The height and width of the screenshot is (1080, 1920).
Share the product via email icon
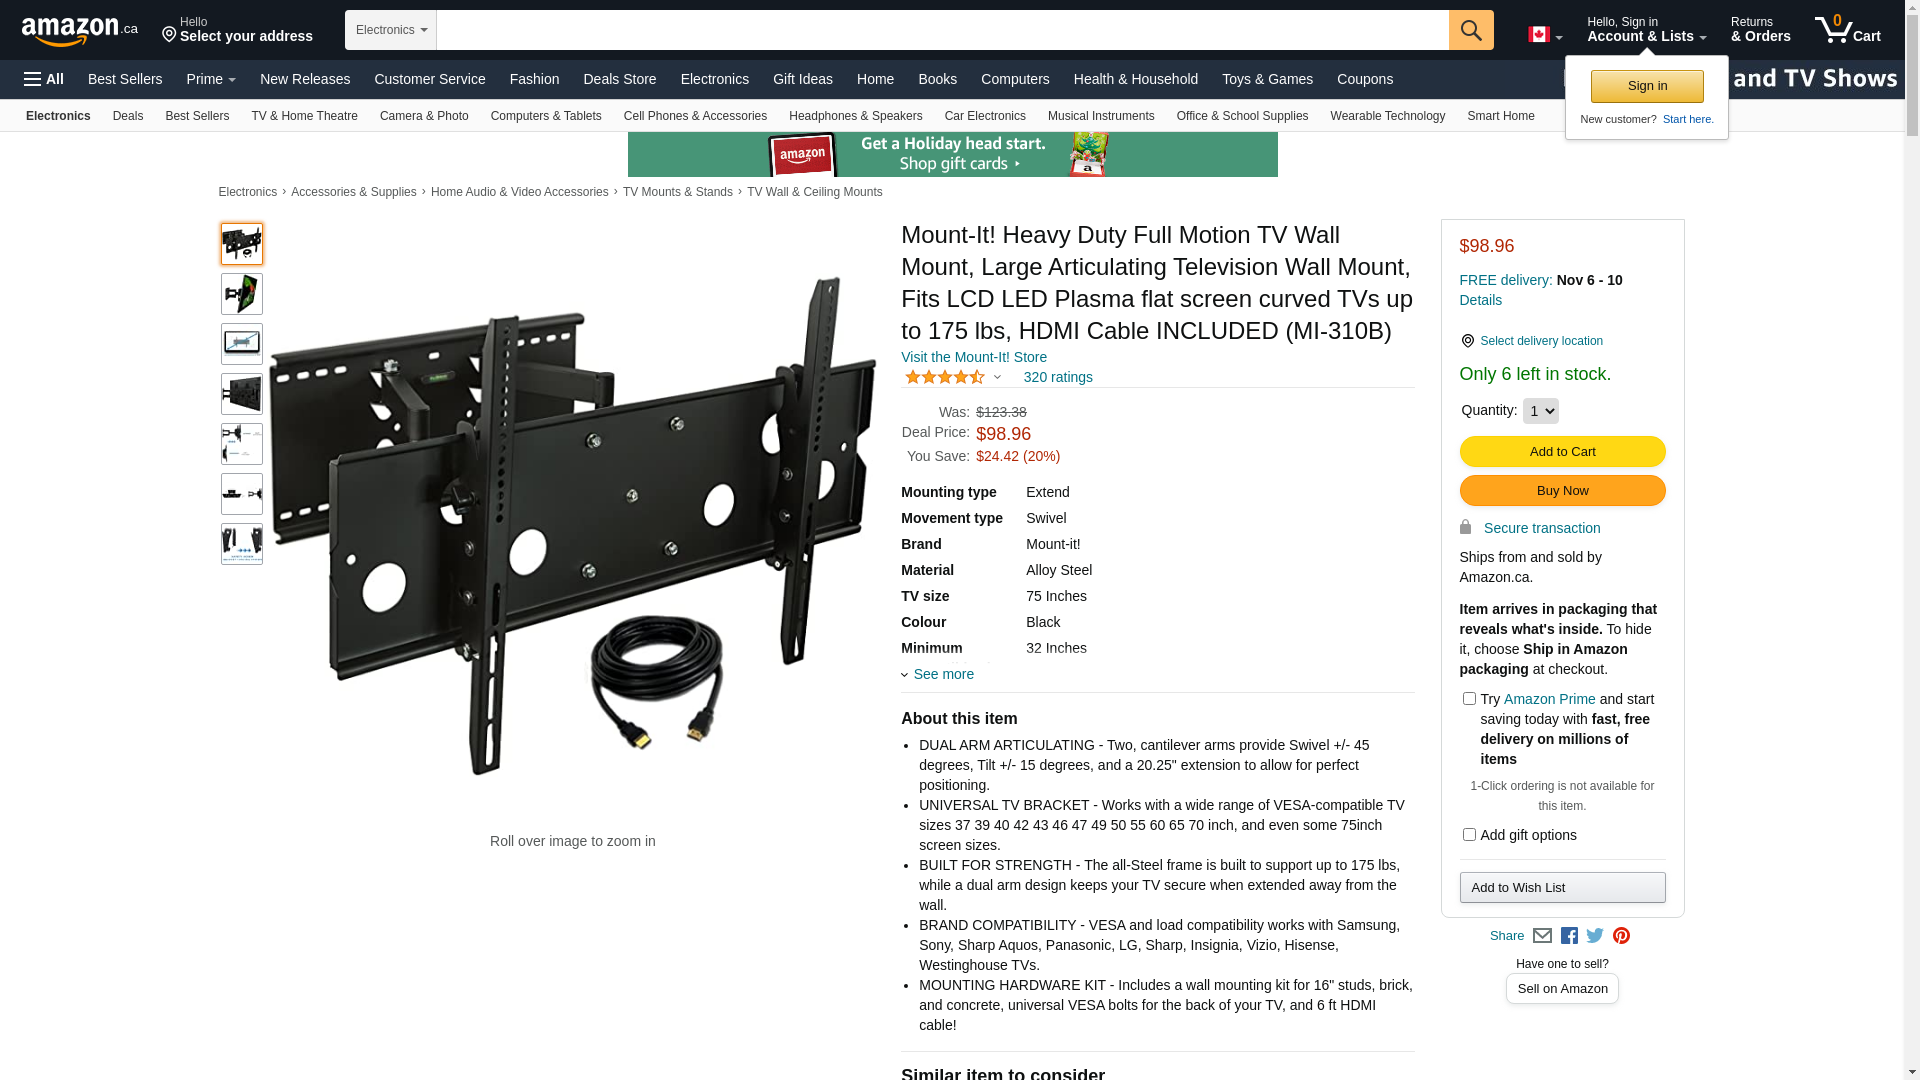pyautogui.click(x=1542, y=936)
